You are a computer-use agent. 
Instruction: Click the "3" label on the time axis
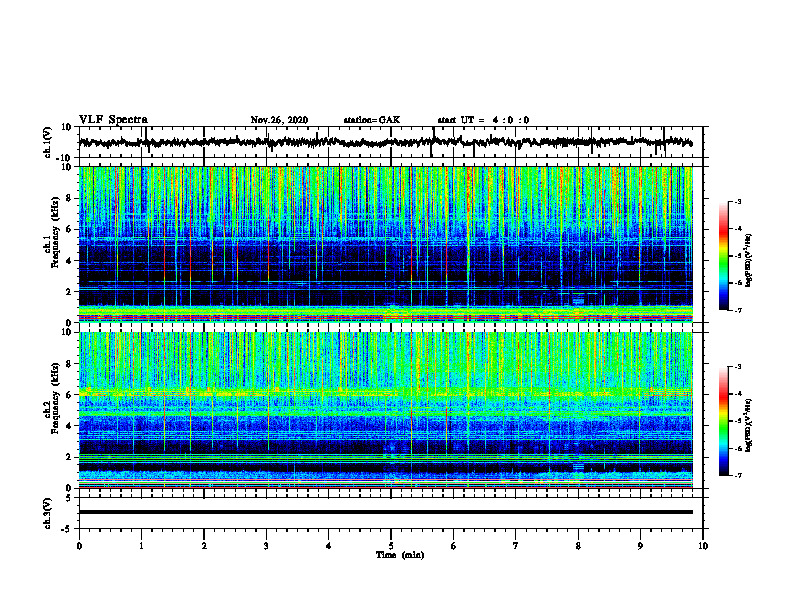266,546
